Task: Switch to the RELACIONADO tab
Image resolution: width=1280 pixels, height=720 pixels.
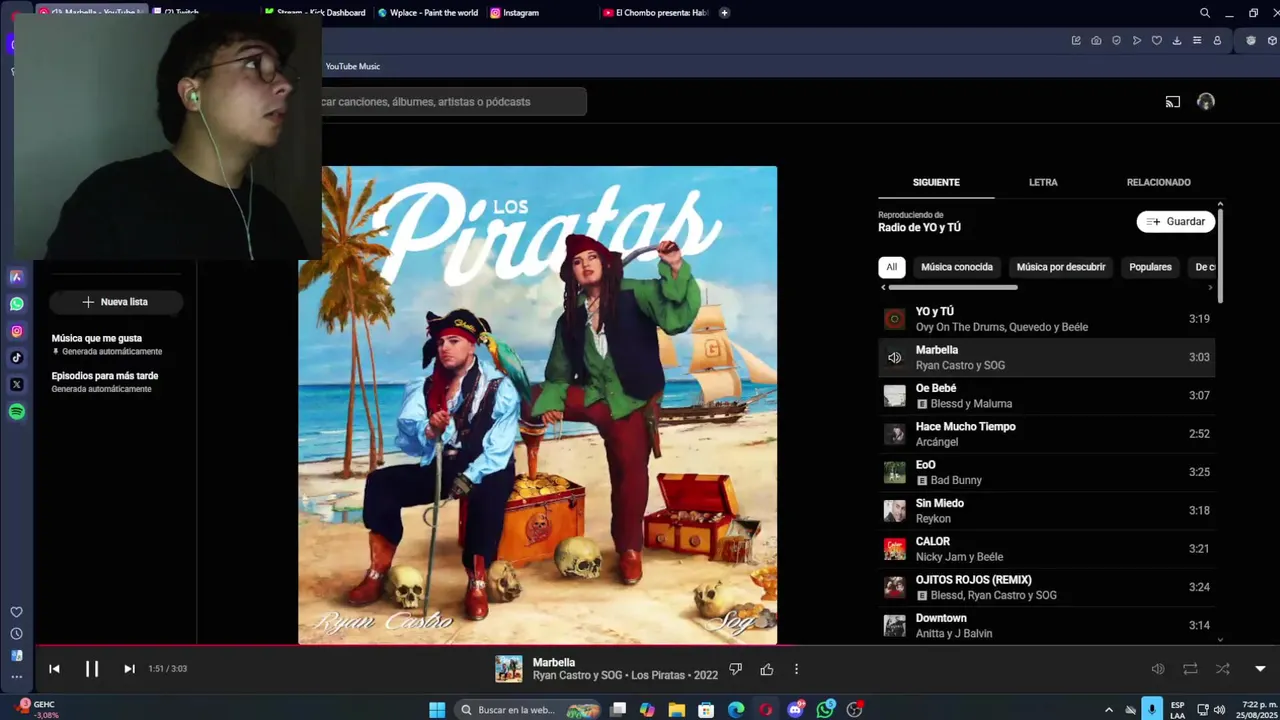Action: (x=1158, y=182)
